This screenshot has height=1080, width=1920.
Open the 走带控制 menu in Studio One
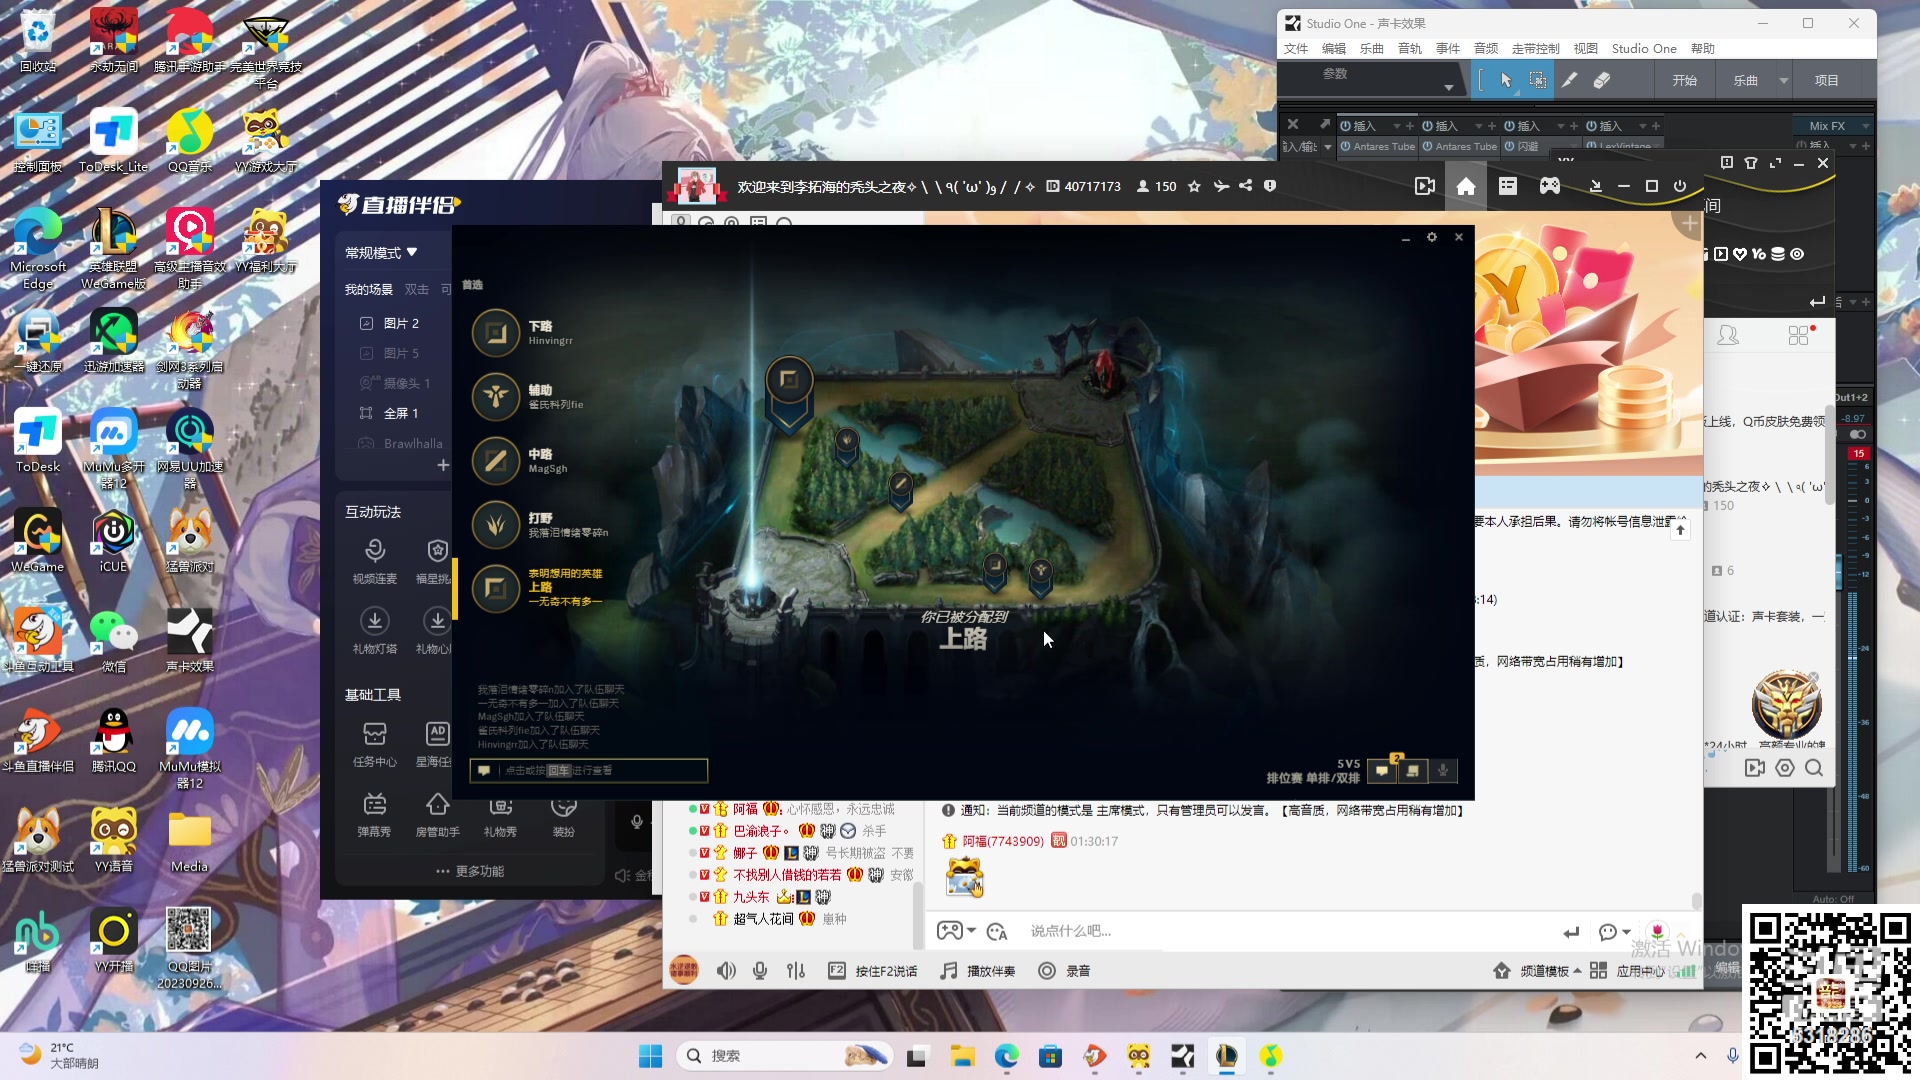pyautogui.click(x=1536, y=48)
